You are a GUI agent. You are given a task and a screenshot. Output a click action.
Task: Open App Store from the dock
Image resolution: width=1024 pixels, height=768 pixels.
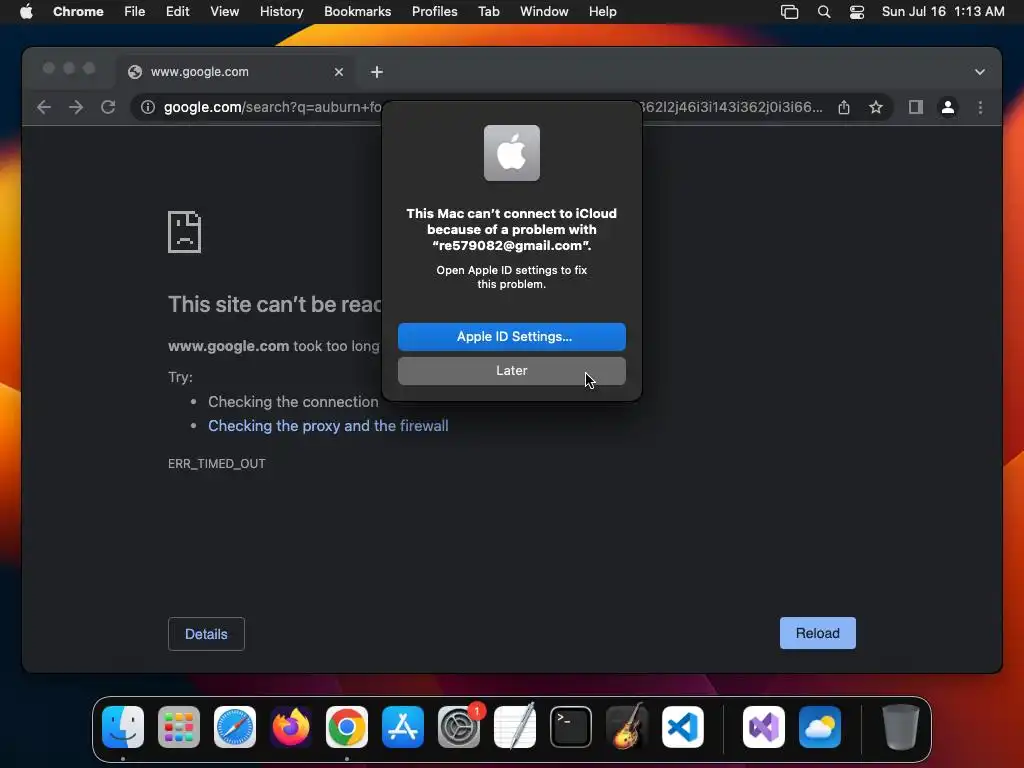[x=403, y=727]
